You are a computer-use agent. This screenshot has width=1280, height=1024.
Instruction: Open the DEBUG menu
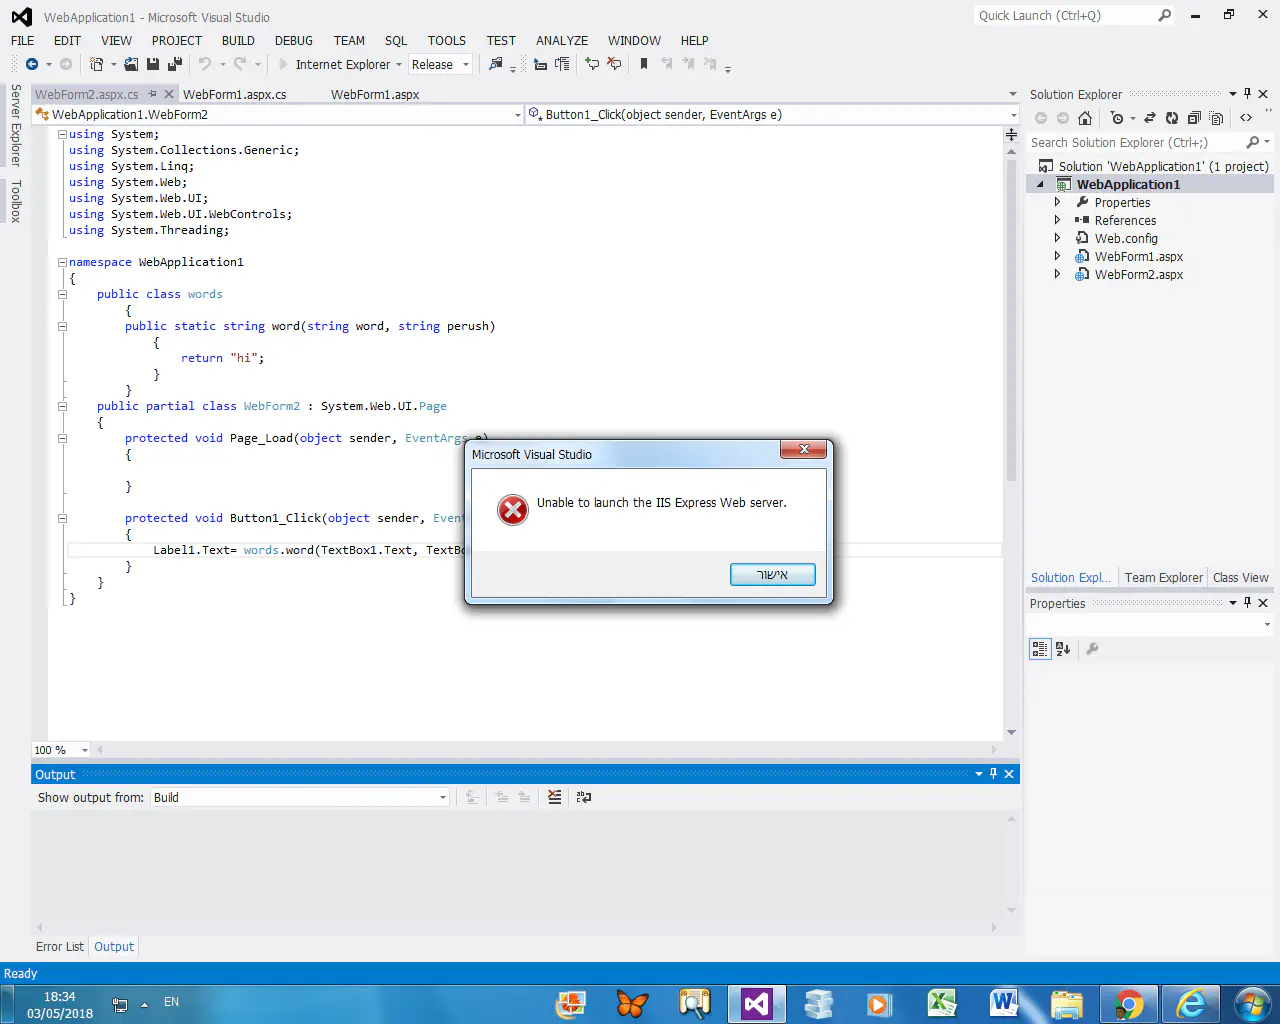pyautogui.click(x=293, y=40)
